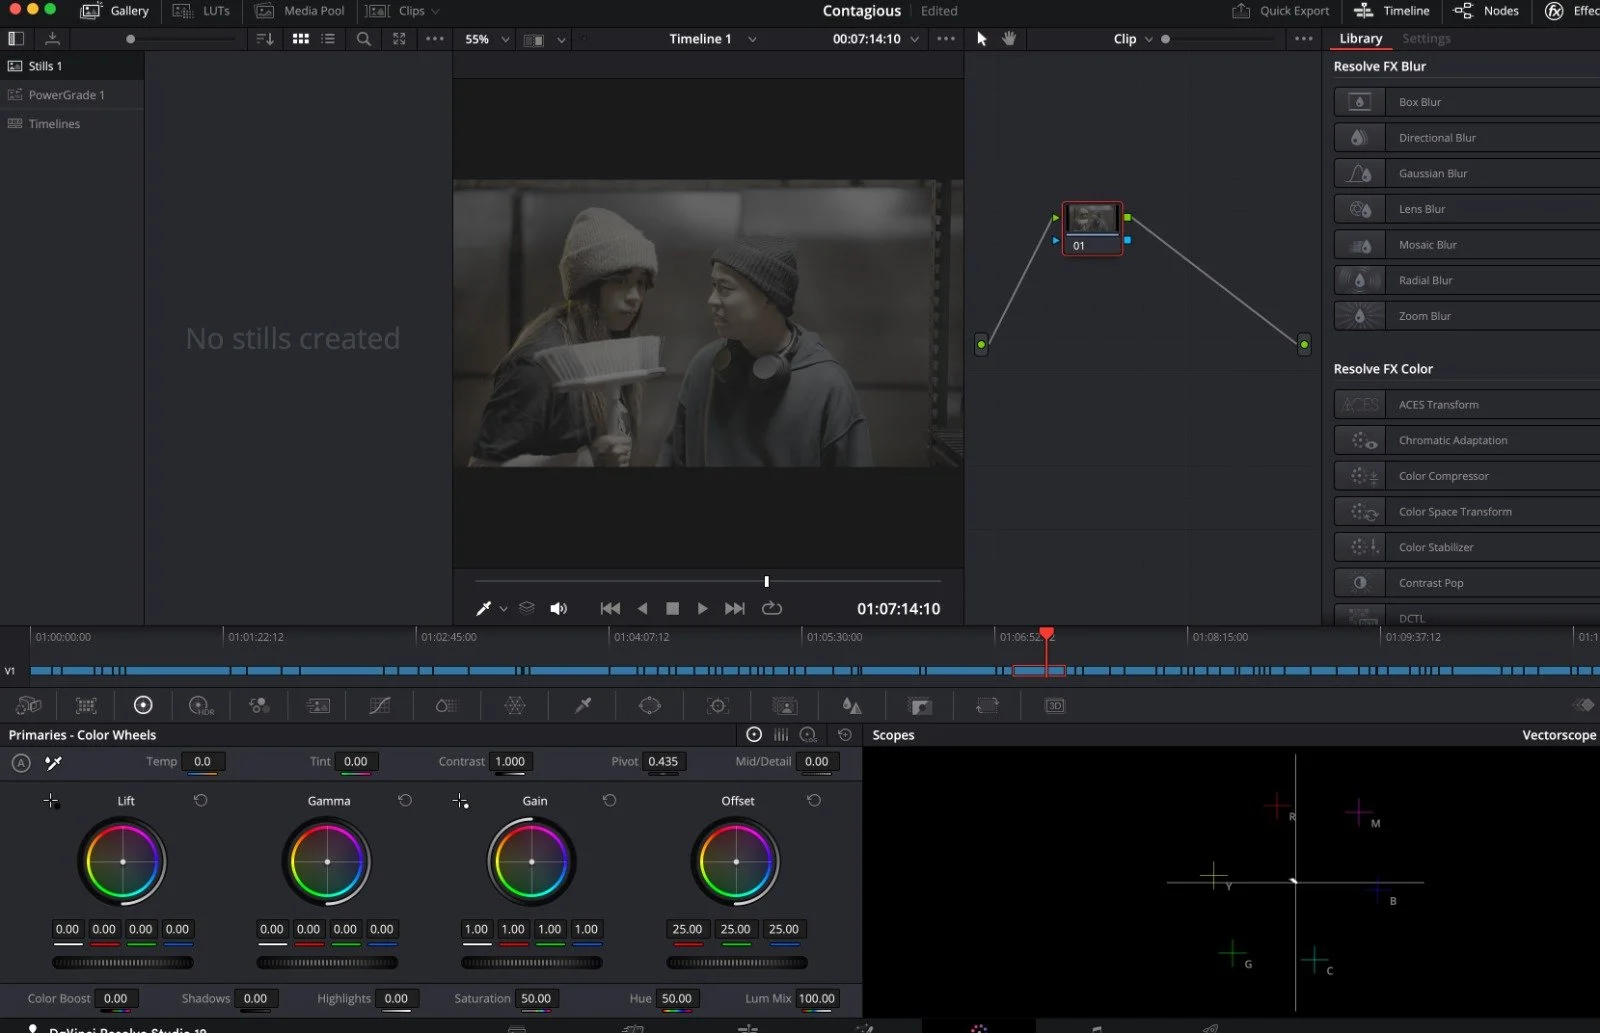1600x1033 pixels.
Task: Reset the Offset color wheel
Action: point(814,801)
